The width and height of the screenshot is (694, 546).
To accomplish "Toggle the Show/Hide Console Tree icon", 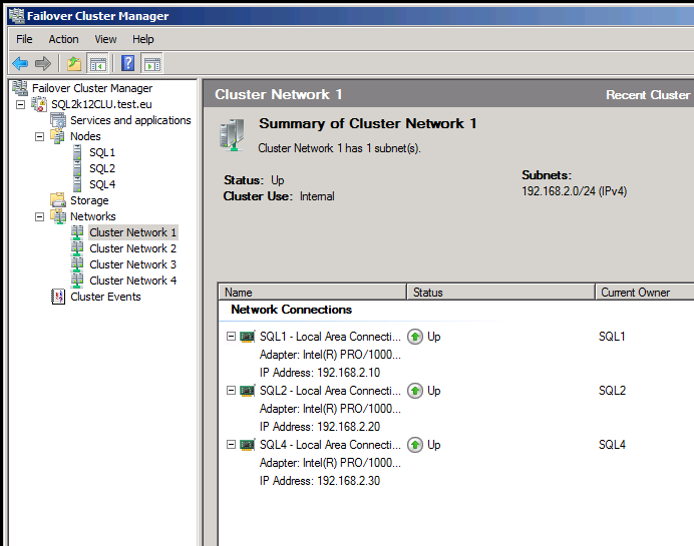I will tap(98, 64).
